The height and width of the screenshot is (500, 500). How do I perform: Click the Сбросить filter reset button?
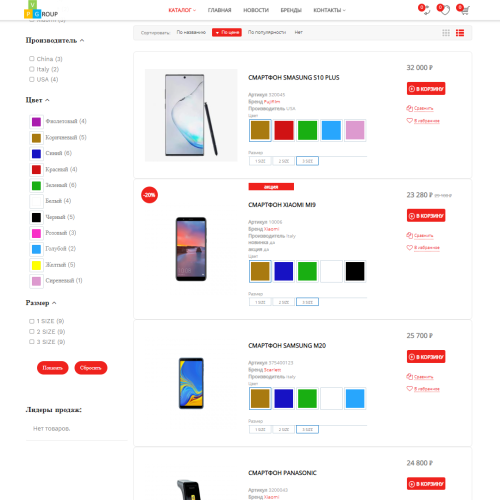point(91,368)
